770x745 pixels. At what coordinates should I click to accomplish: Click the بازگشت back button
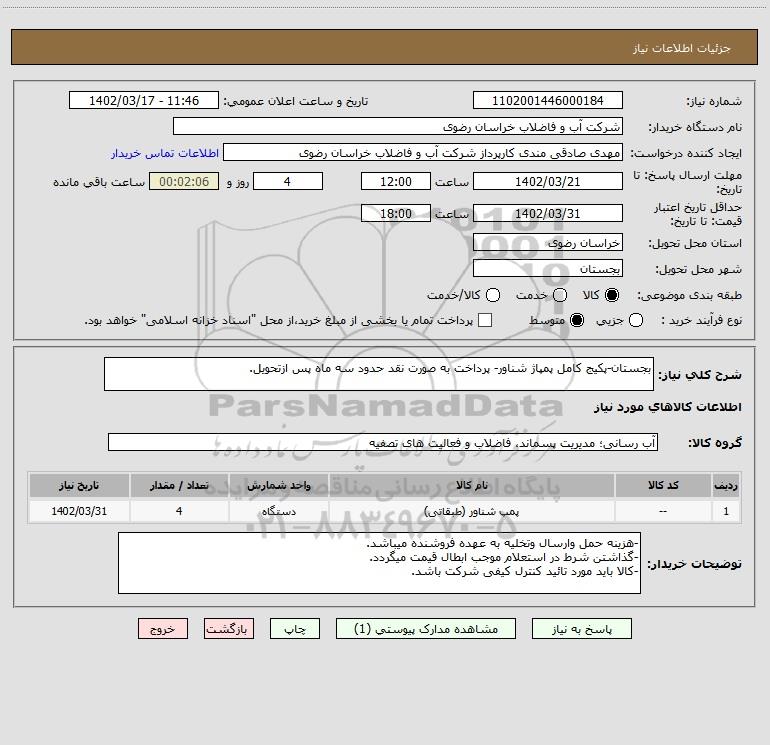(x=229, y=629)
